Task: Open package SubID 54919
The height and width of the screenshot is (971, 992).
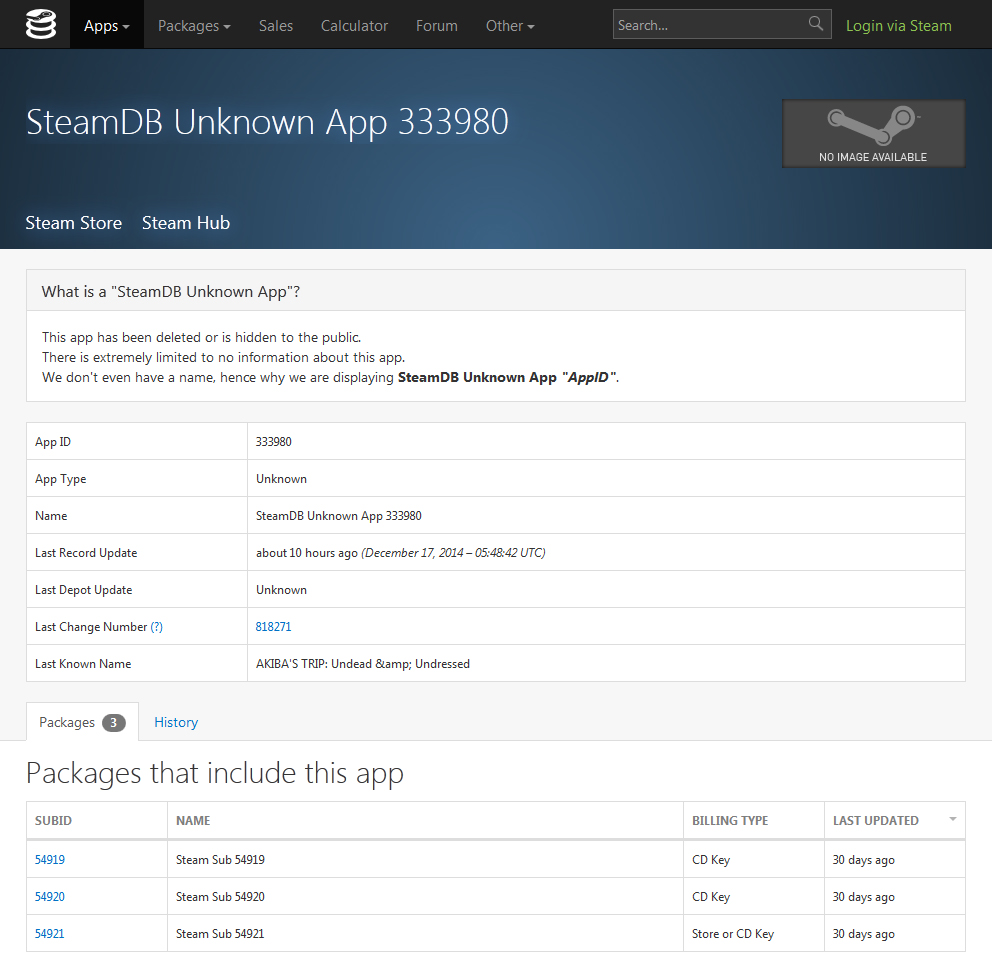Action: tap(50, 859)
